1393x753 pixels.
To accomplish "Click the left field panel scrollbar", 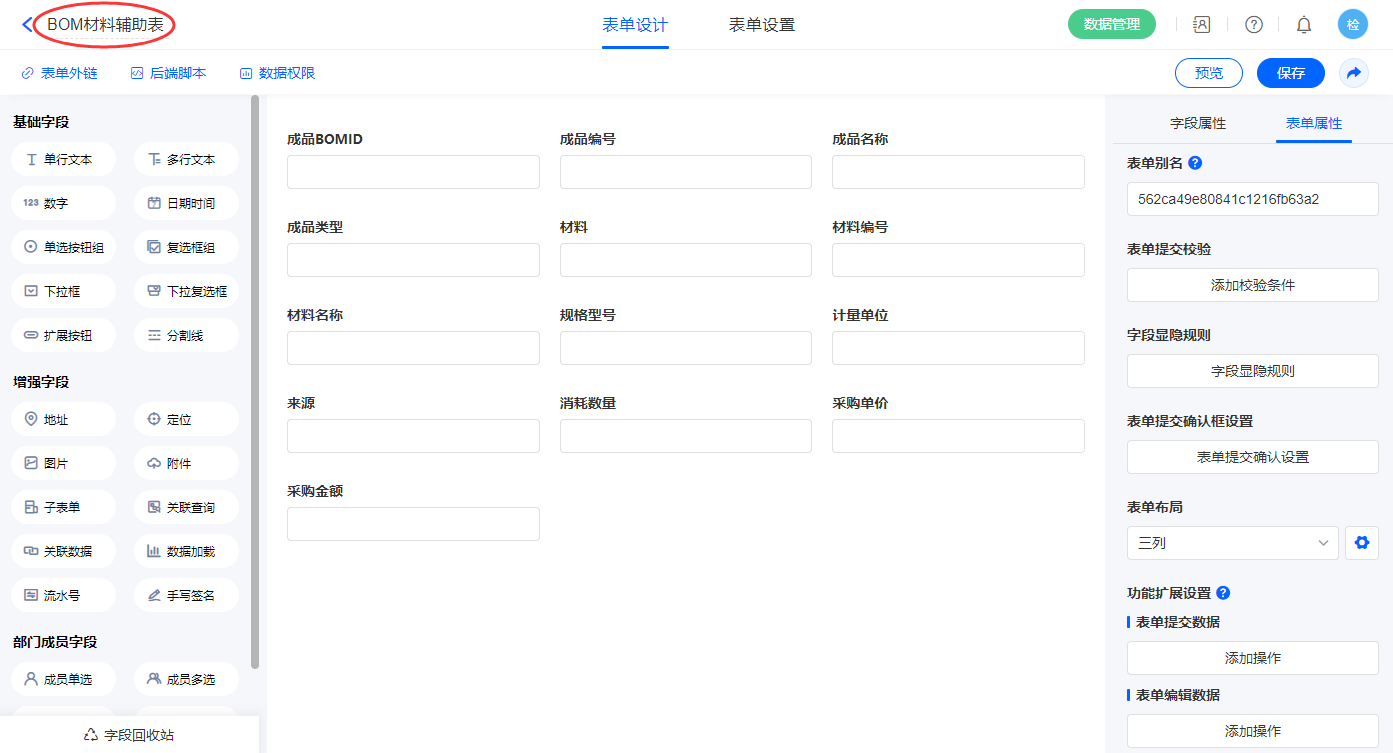I will click(255, 380).
